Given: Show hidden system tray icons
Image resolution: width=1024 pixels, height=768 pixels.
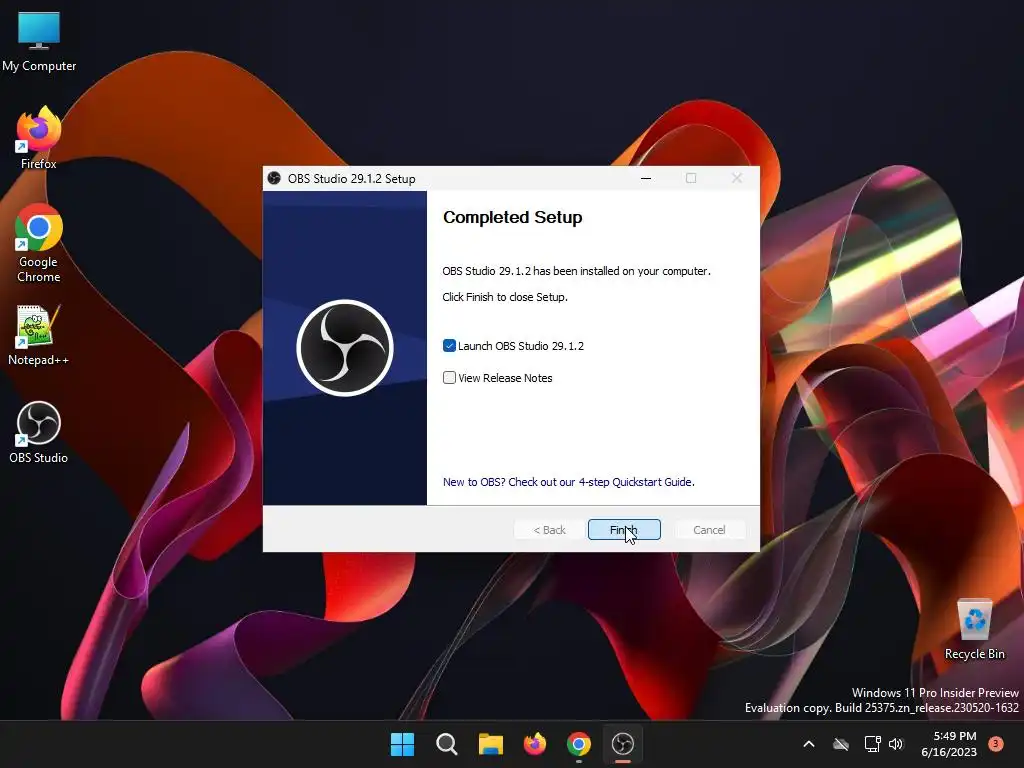Looking at the screenshot, I should (x=808, y=744).
